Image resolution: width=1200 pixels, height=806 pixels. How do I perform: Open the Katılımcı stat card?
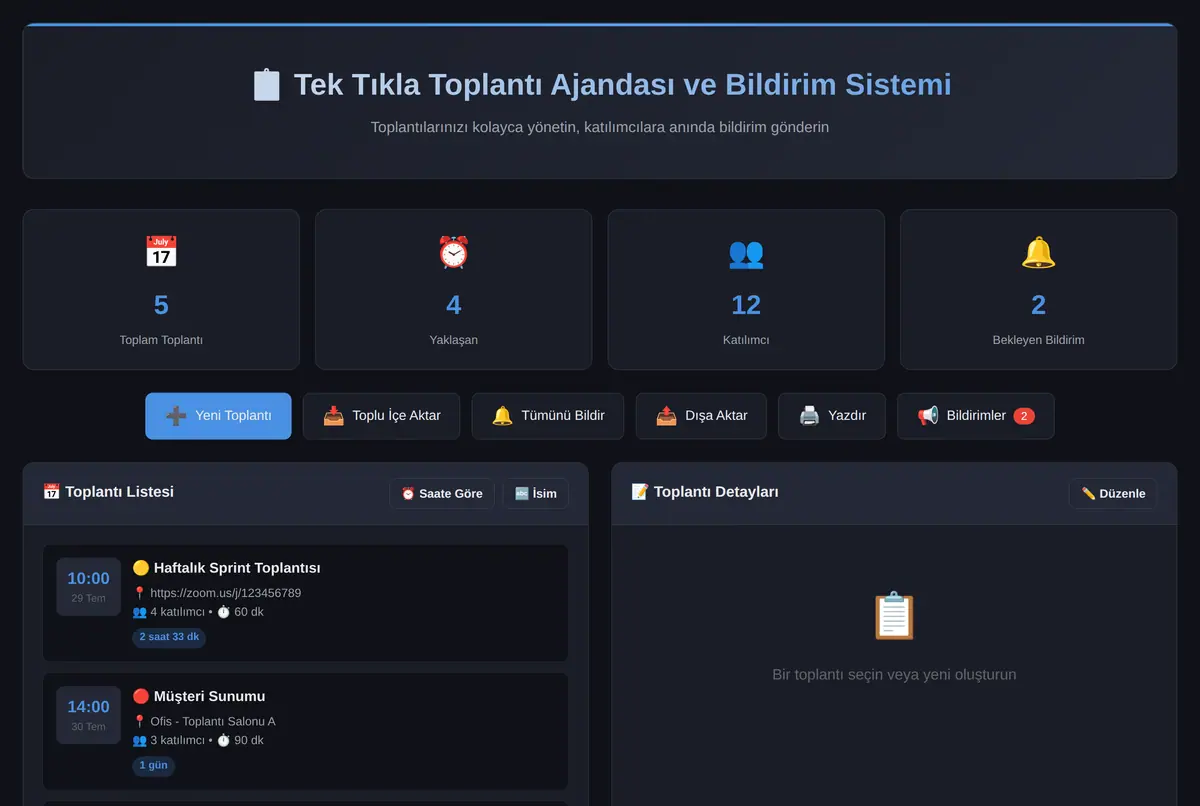pyautogui.click(x=746, y=290)
